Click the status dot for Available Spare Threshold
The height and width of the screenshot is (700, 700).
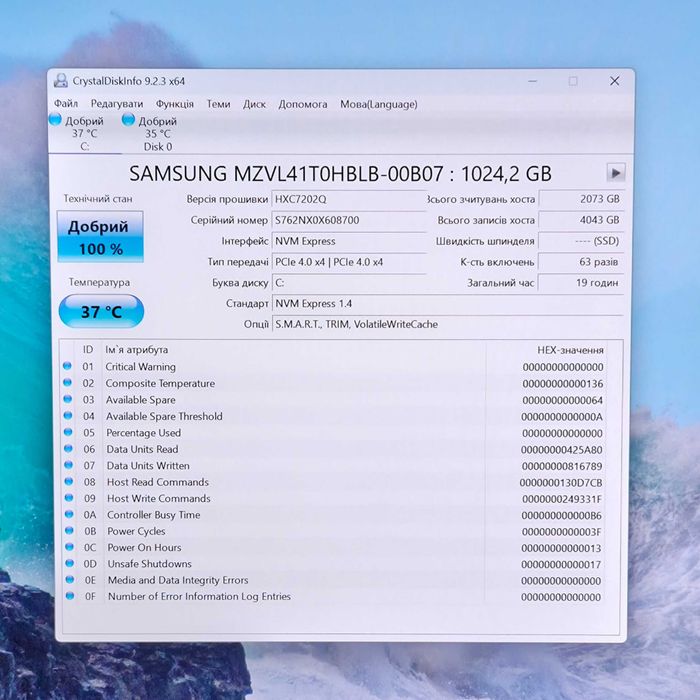coord(68,416)
